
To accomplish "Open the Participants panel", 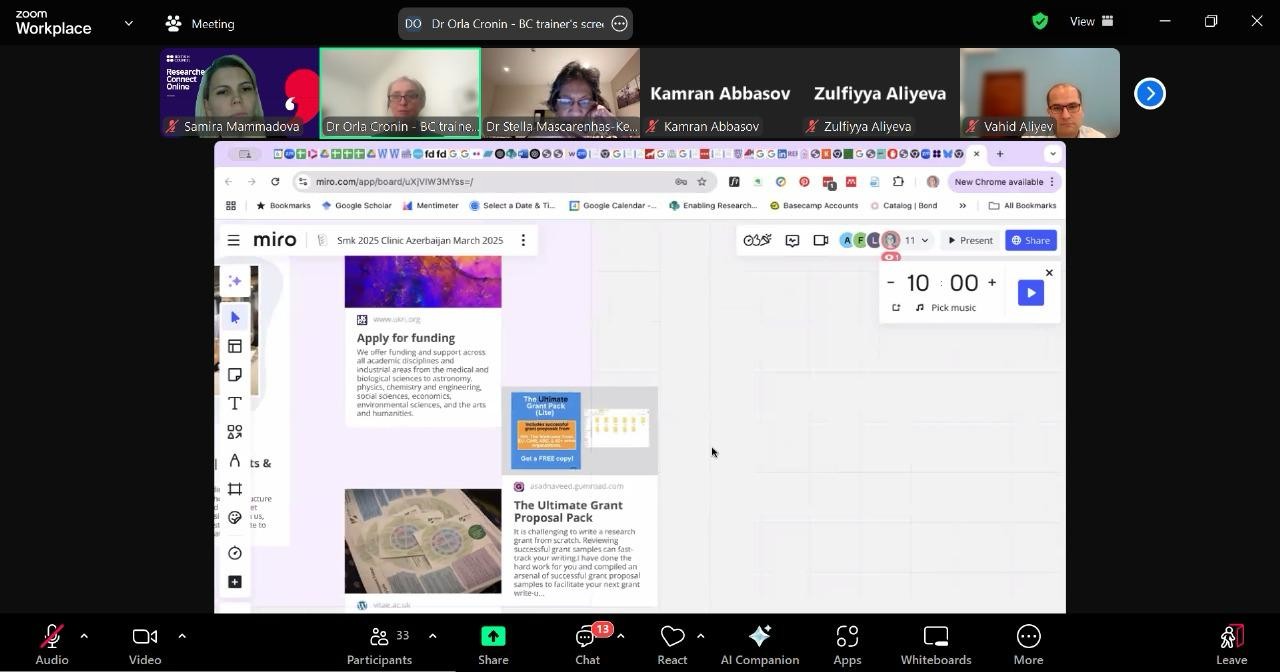I will click(379, 644).
